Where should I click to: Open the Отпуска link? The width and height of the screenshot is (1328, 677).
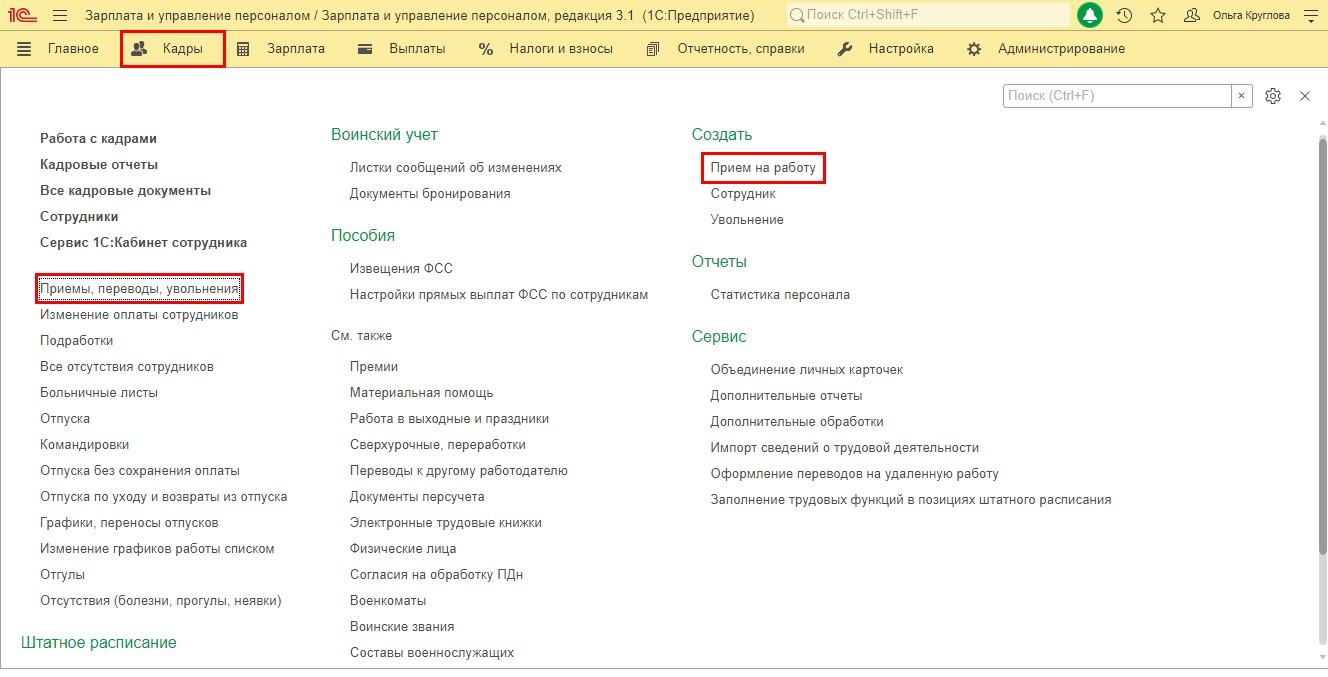[x=65, y=419]
